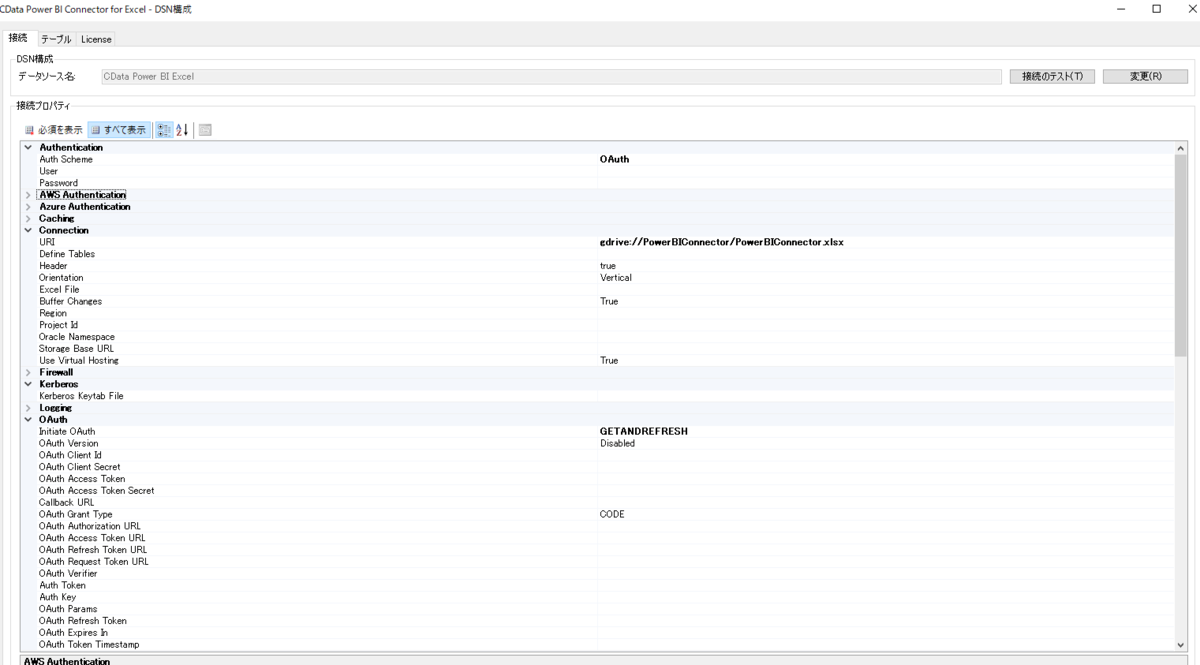Image resolution: width=1200 pixels, height=665 pixels.
Task: Sort properties alphabetically with the A-Z icon
Action: click(x=182, y=130)
